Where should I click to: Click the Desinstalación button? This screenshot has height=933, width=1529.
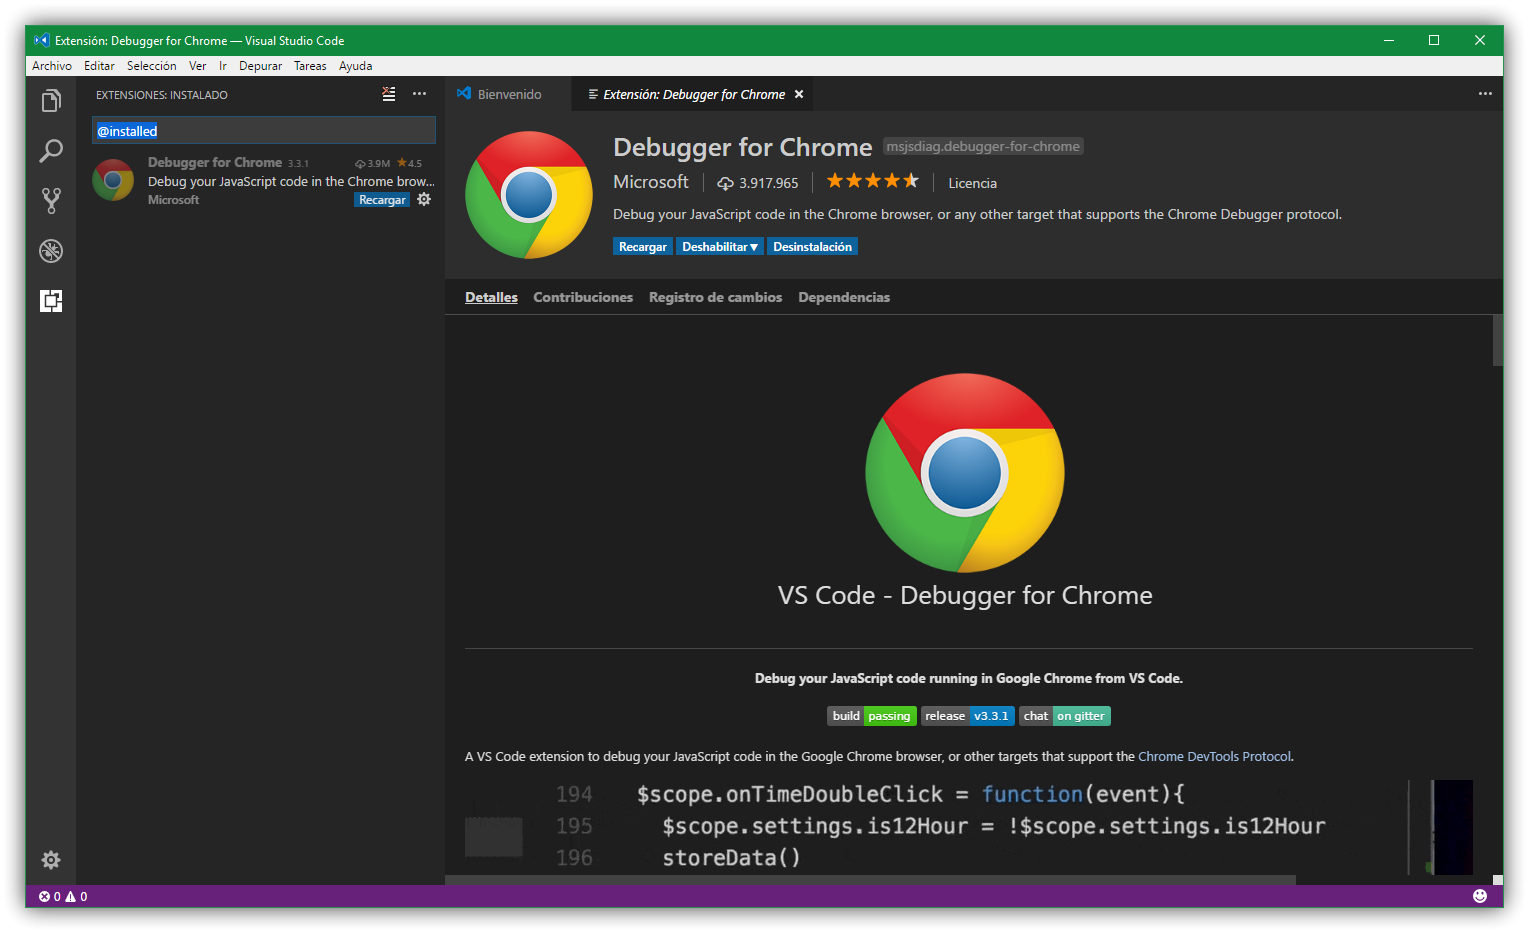[812, 247]
